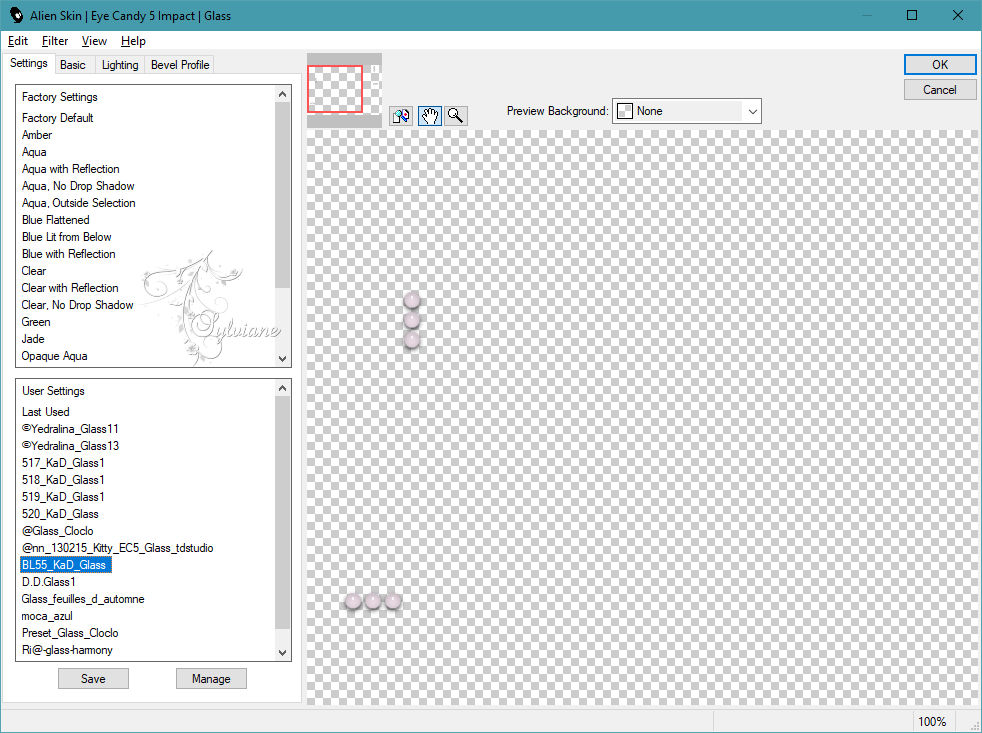Switch to the Bevel Profile tab

(180, 65)
